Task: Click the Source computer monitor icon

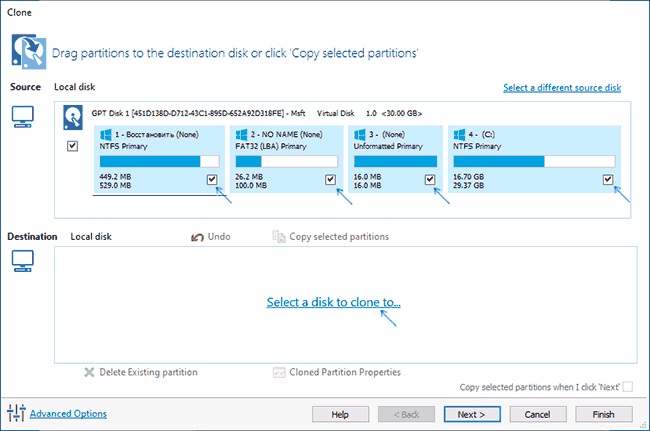Action: pos(22,117)
